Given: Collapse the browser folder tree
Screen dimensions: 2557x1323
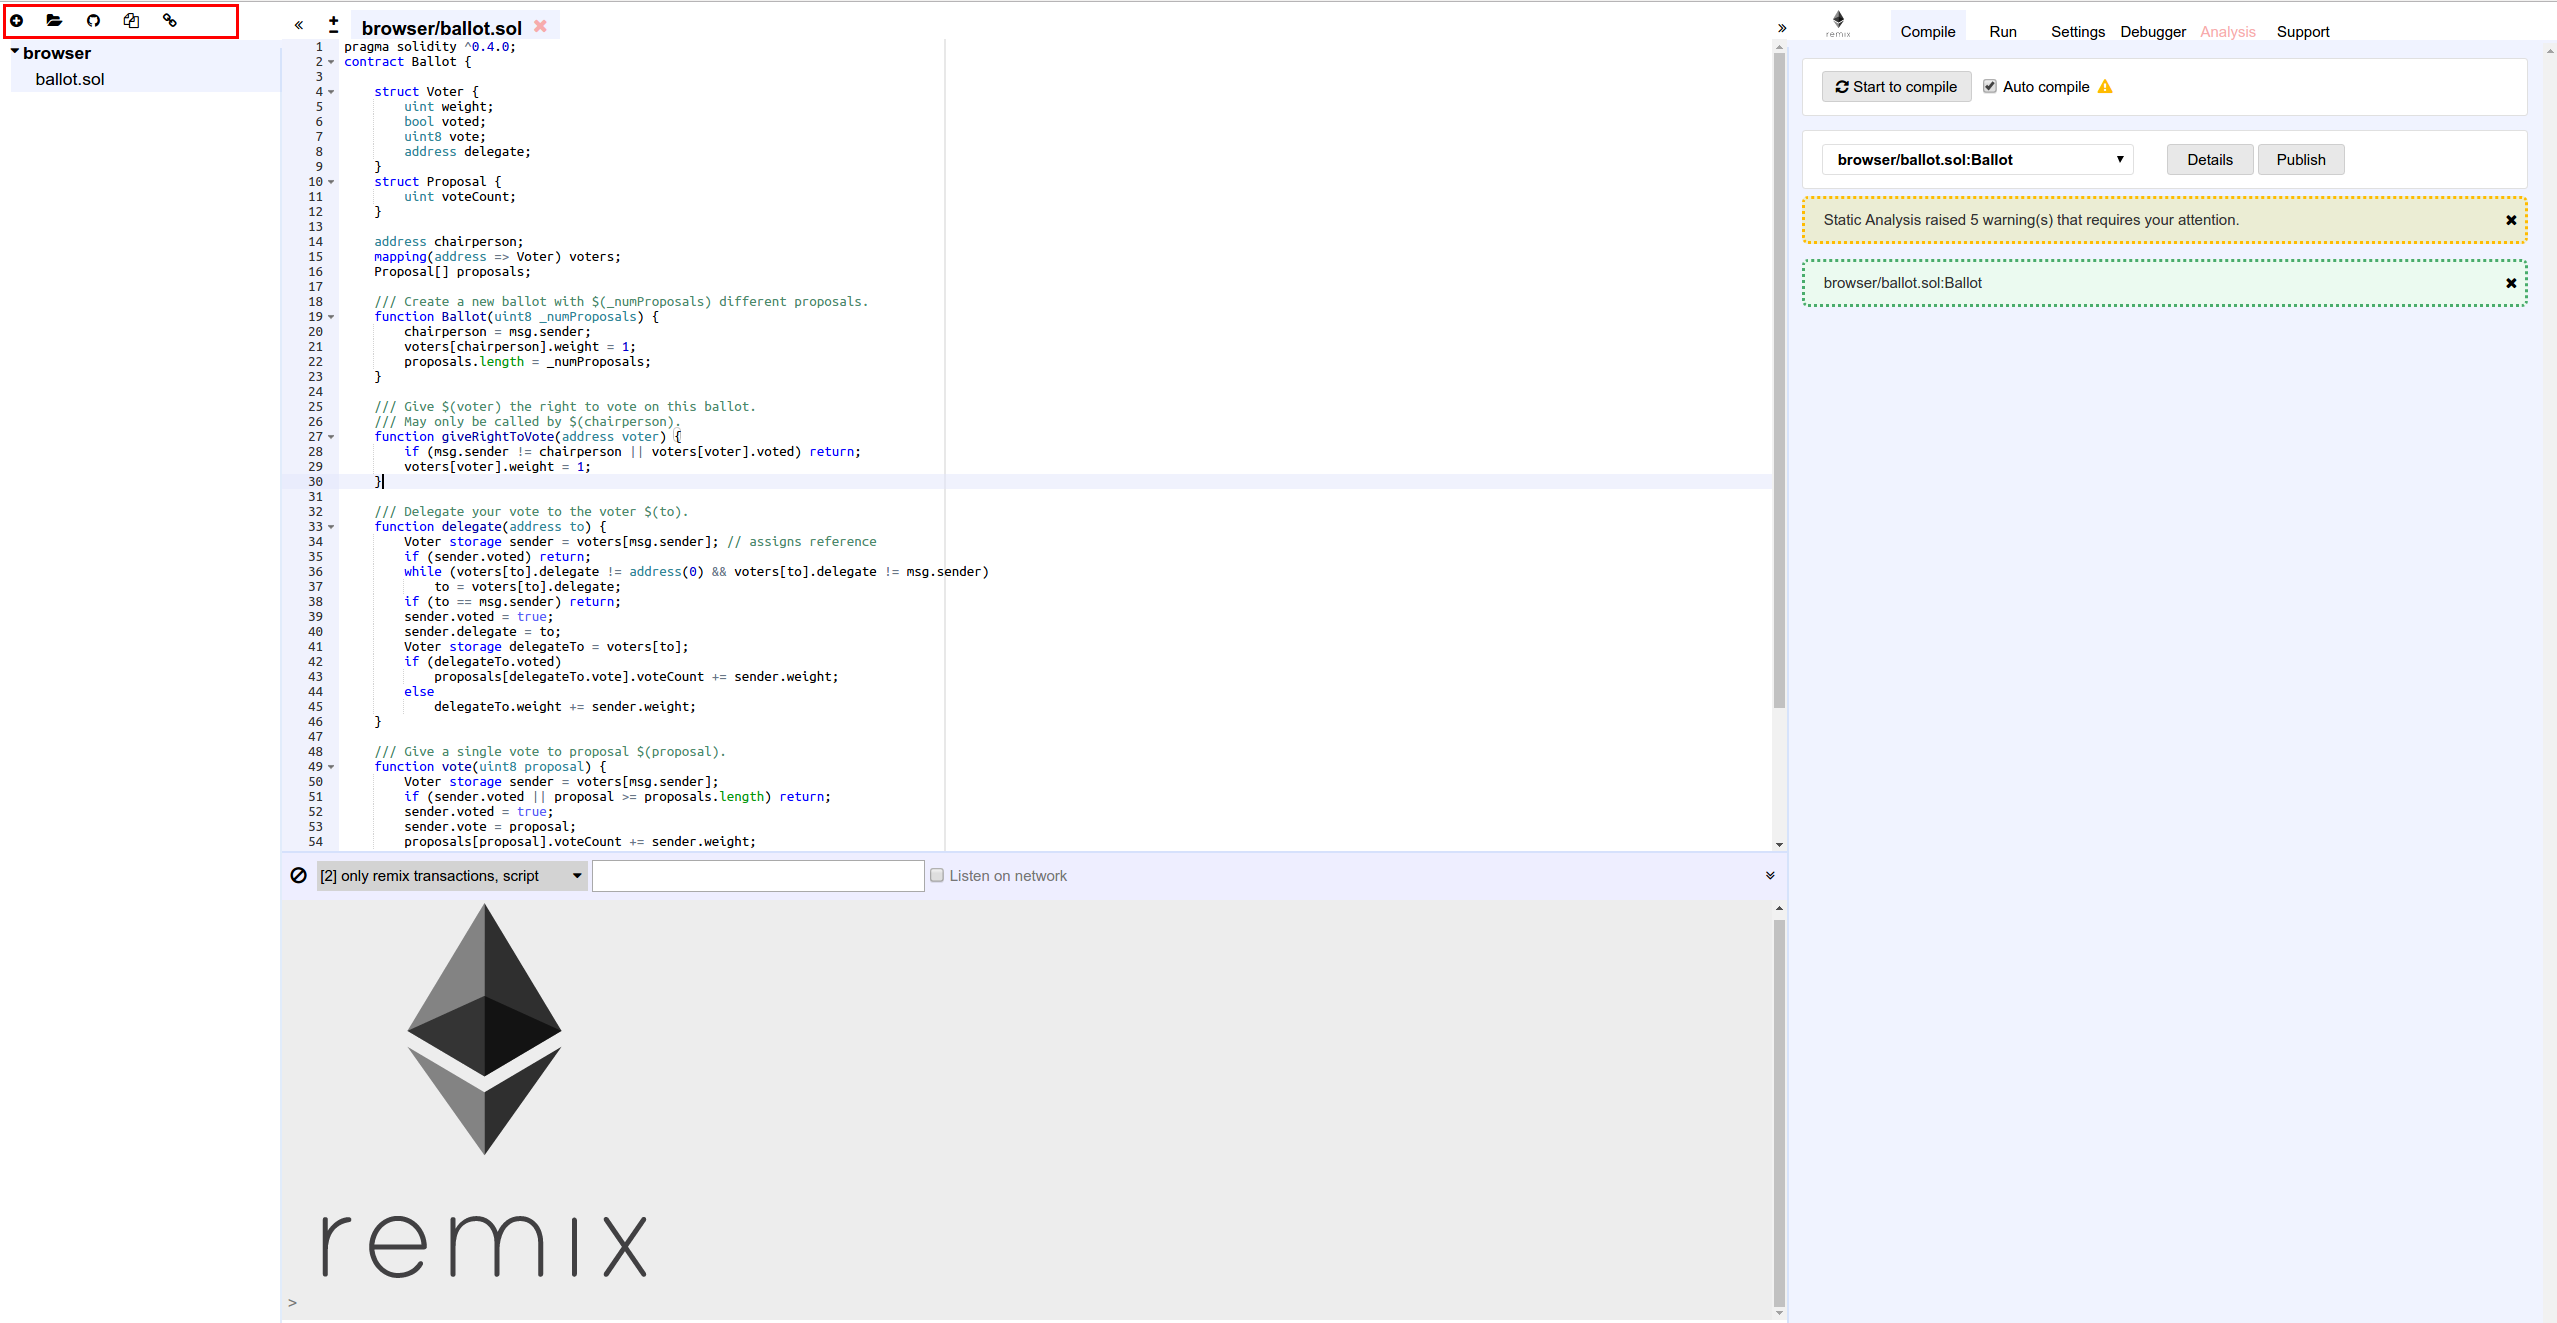Looking at the screenshot, I should [15, 52].
